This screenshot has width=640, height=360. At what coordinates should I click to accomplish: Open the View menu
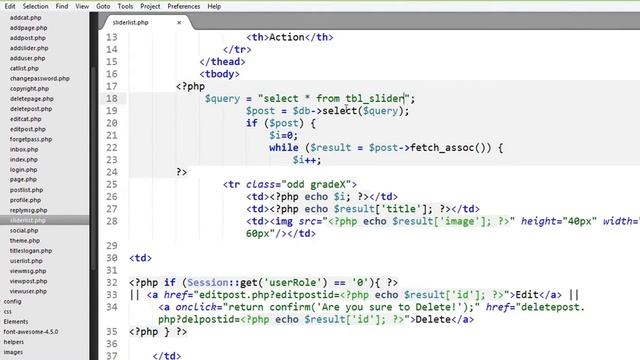(82, 7)
